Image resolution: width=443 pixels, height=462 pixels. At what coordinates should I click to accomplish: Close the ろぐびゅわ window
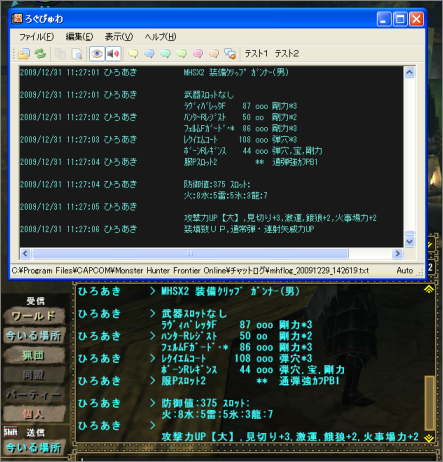point(416,19)
